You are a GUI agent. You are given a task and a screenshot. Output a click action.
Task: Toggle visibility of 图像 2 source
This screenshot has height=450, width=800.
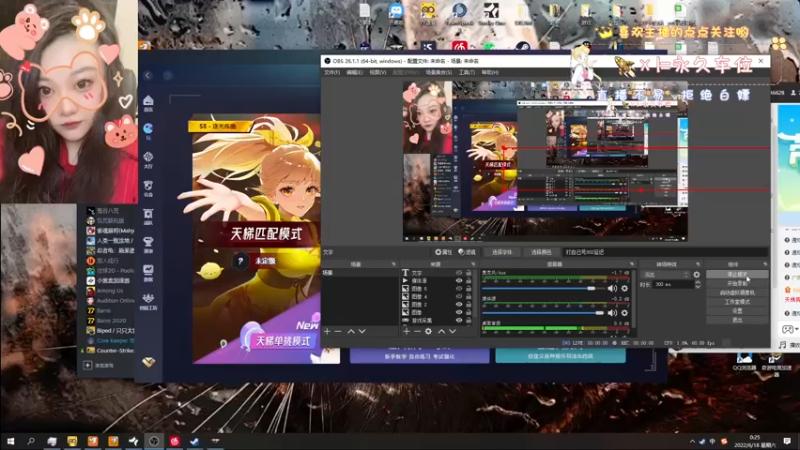[459, 305]
